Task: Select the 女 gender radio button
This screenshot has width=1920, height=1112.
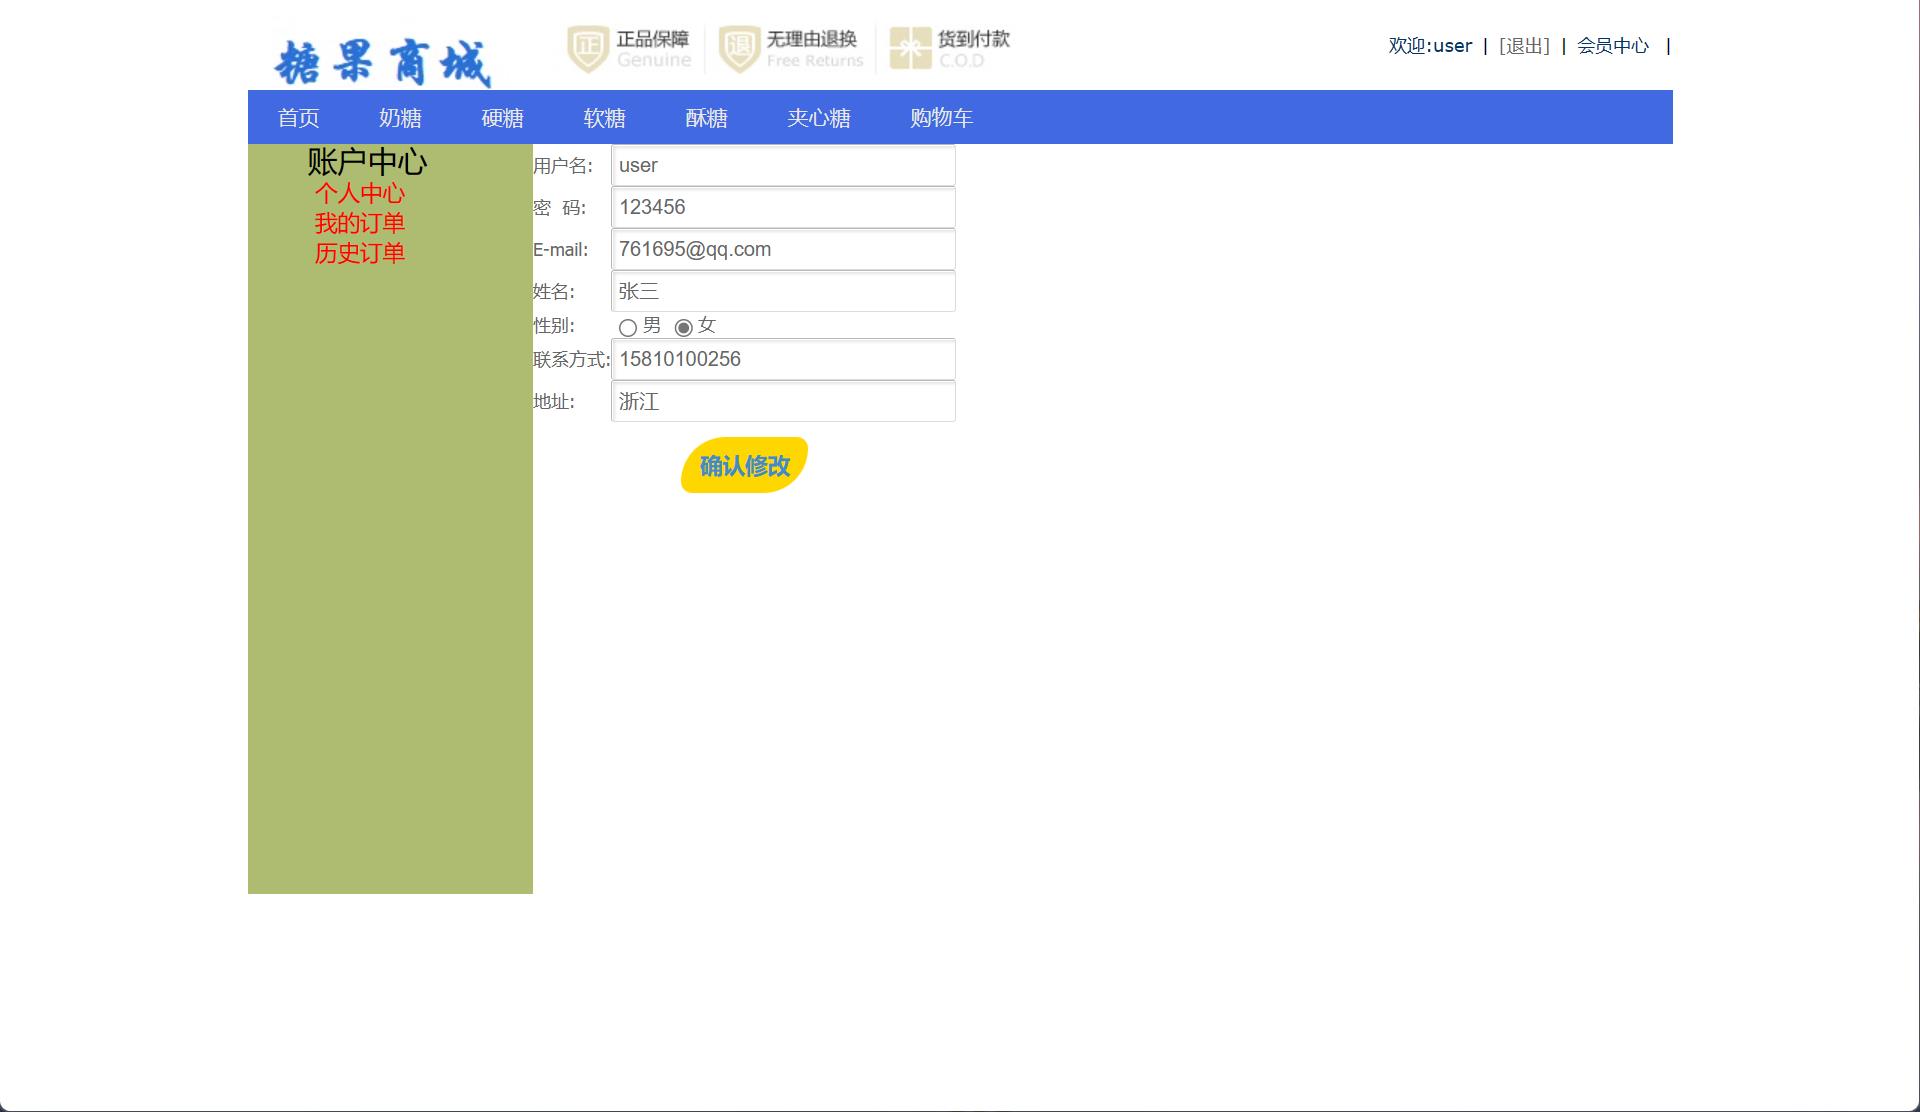Action: (x=684, y=327)
